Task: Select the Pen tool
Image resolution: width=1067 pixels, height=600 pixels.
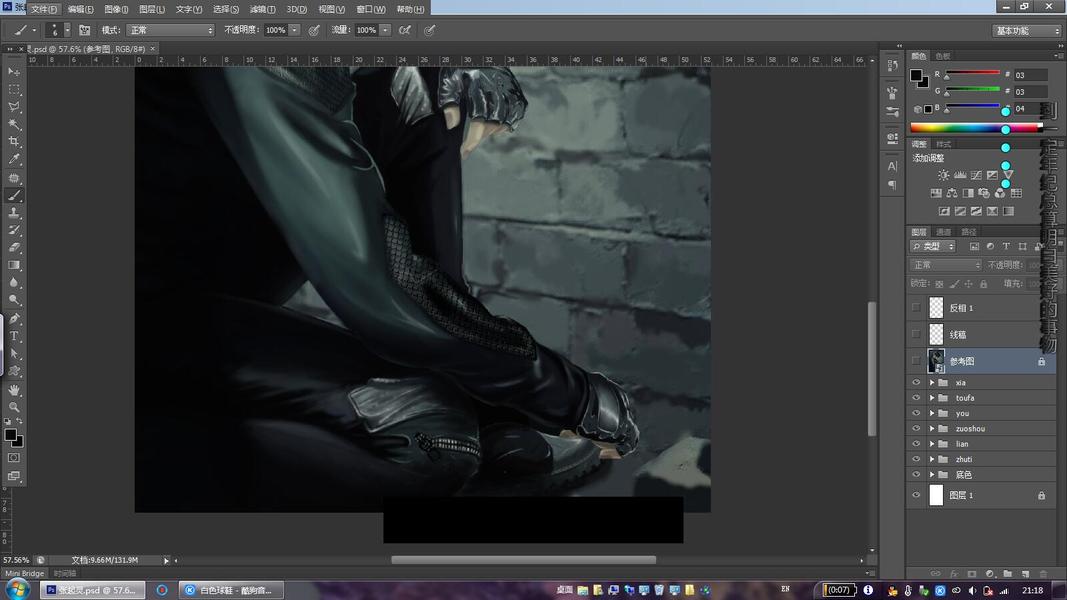Action: pos(14,319)
